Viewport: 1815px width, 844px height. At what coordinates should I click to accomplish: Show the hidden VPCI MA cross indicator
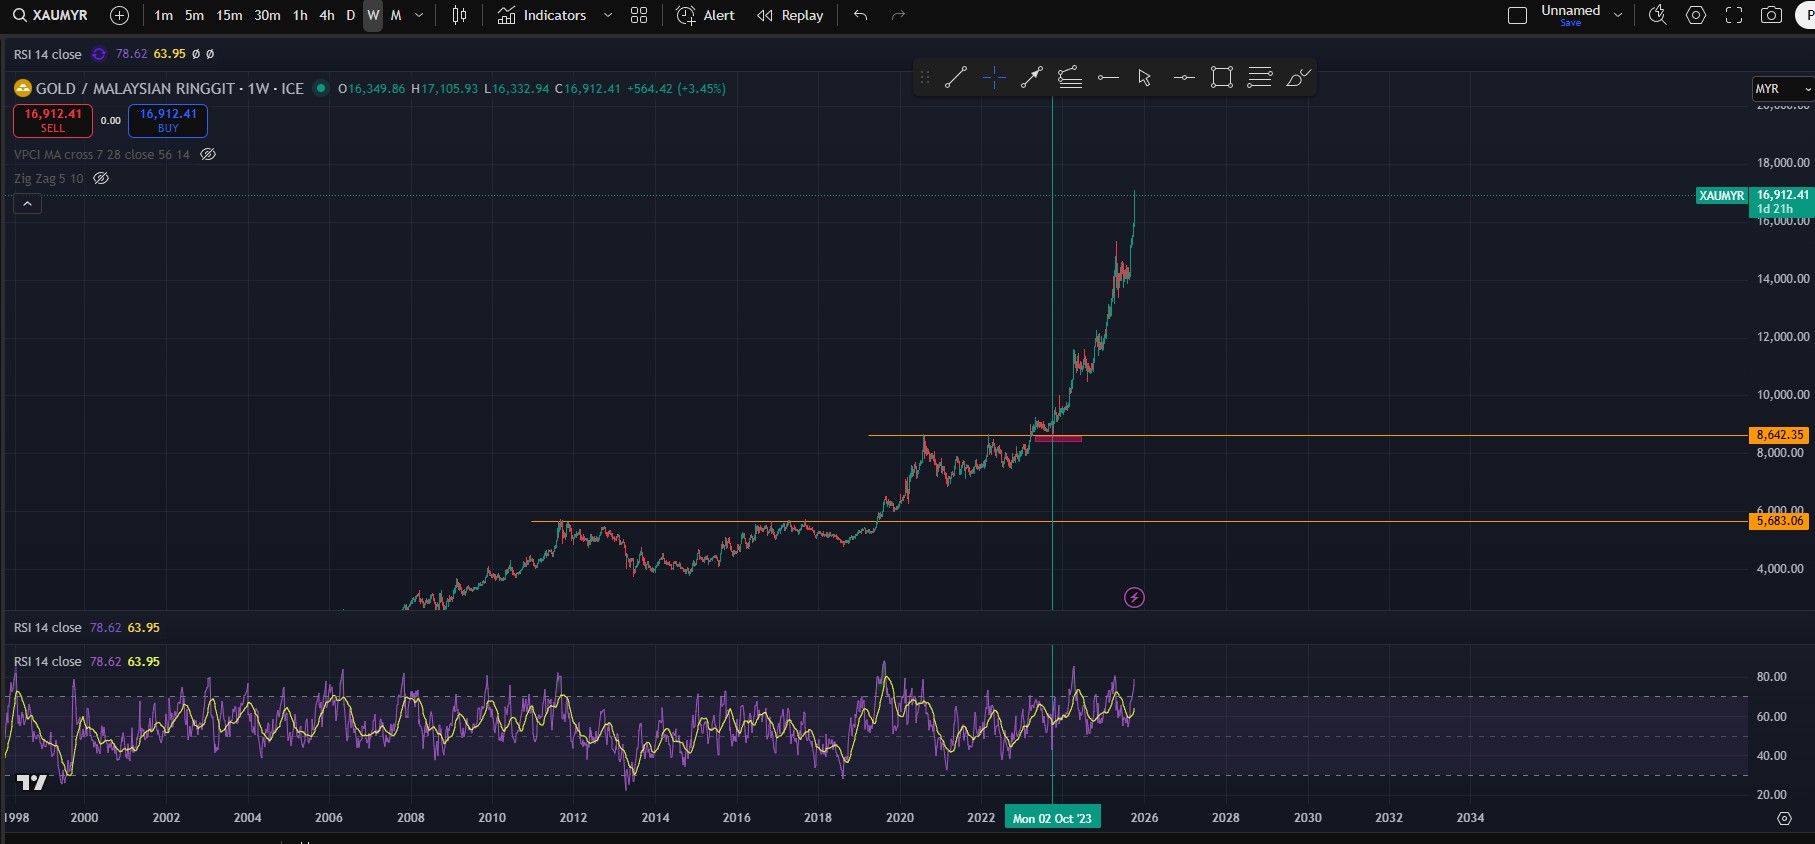208,154
